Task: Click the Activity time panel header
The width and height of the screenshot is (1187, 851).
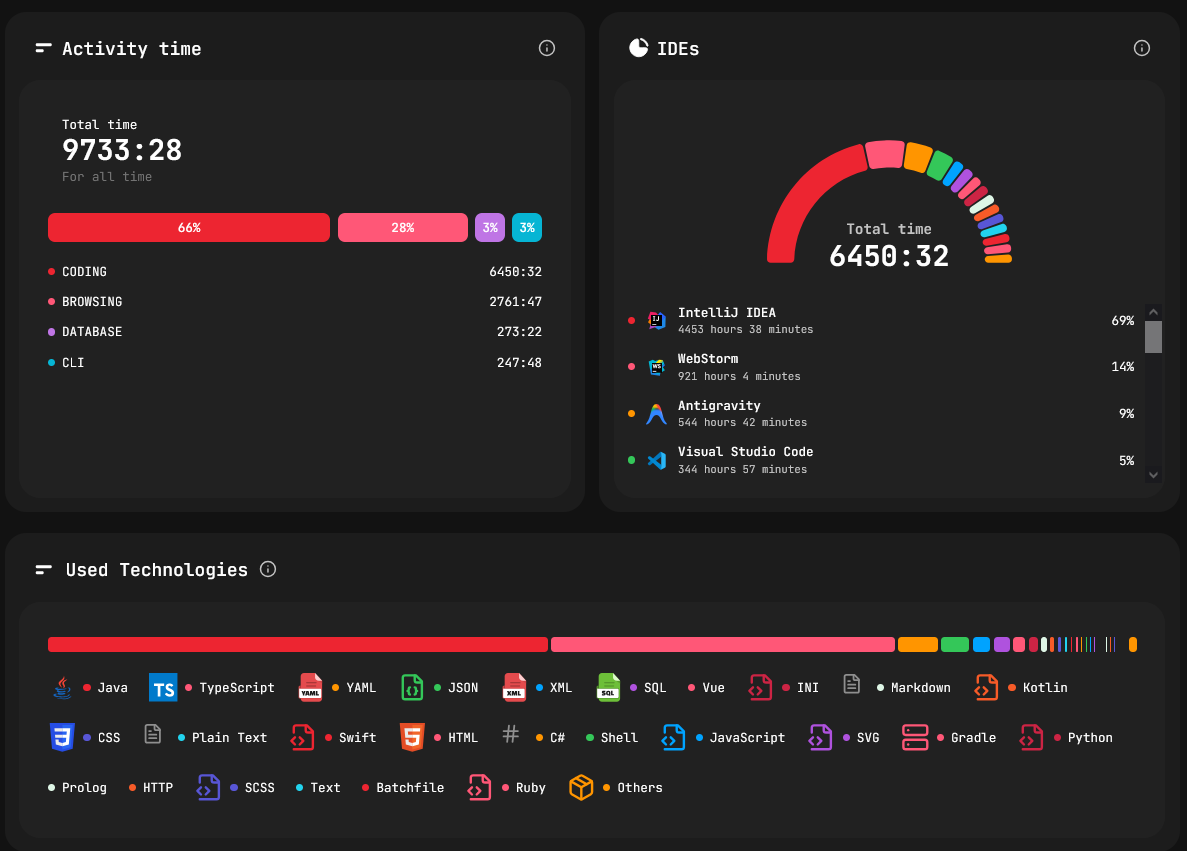Action: coord(131,48)
